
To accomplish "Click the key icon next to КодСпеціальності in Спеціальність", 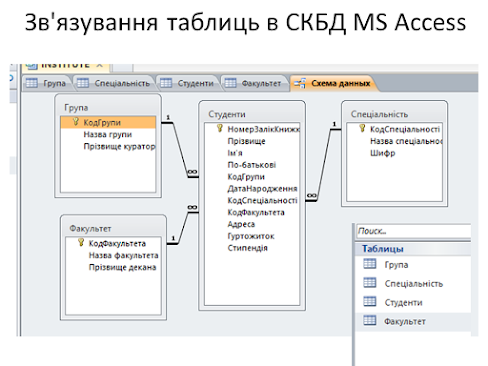I will [x=362, y=128].
